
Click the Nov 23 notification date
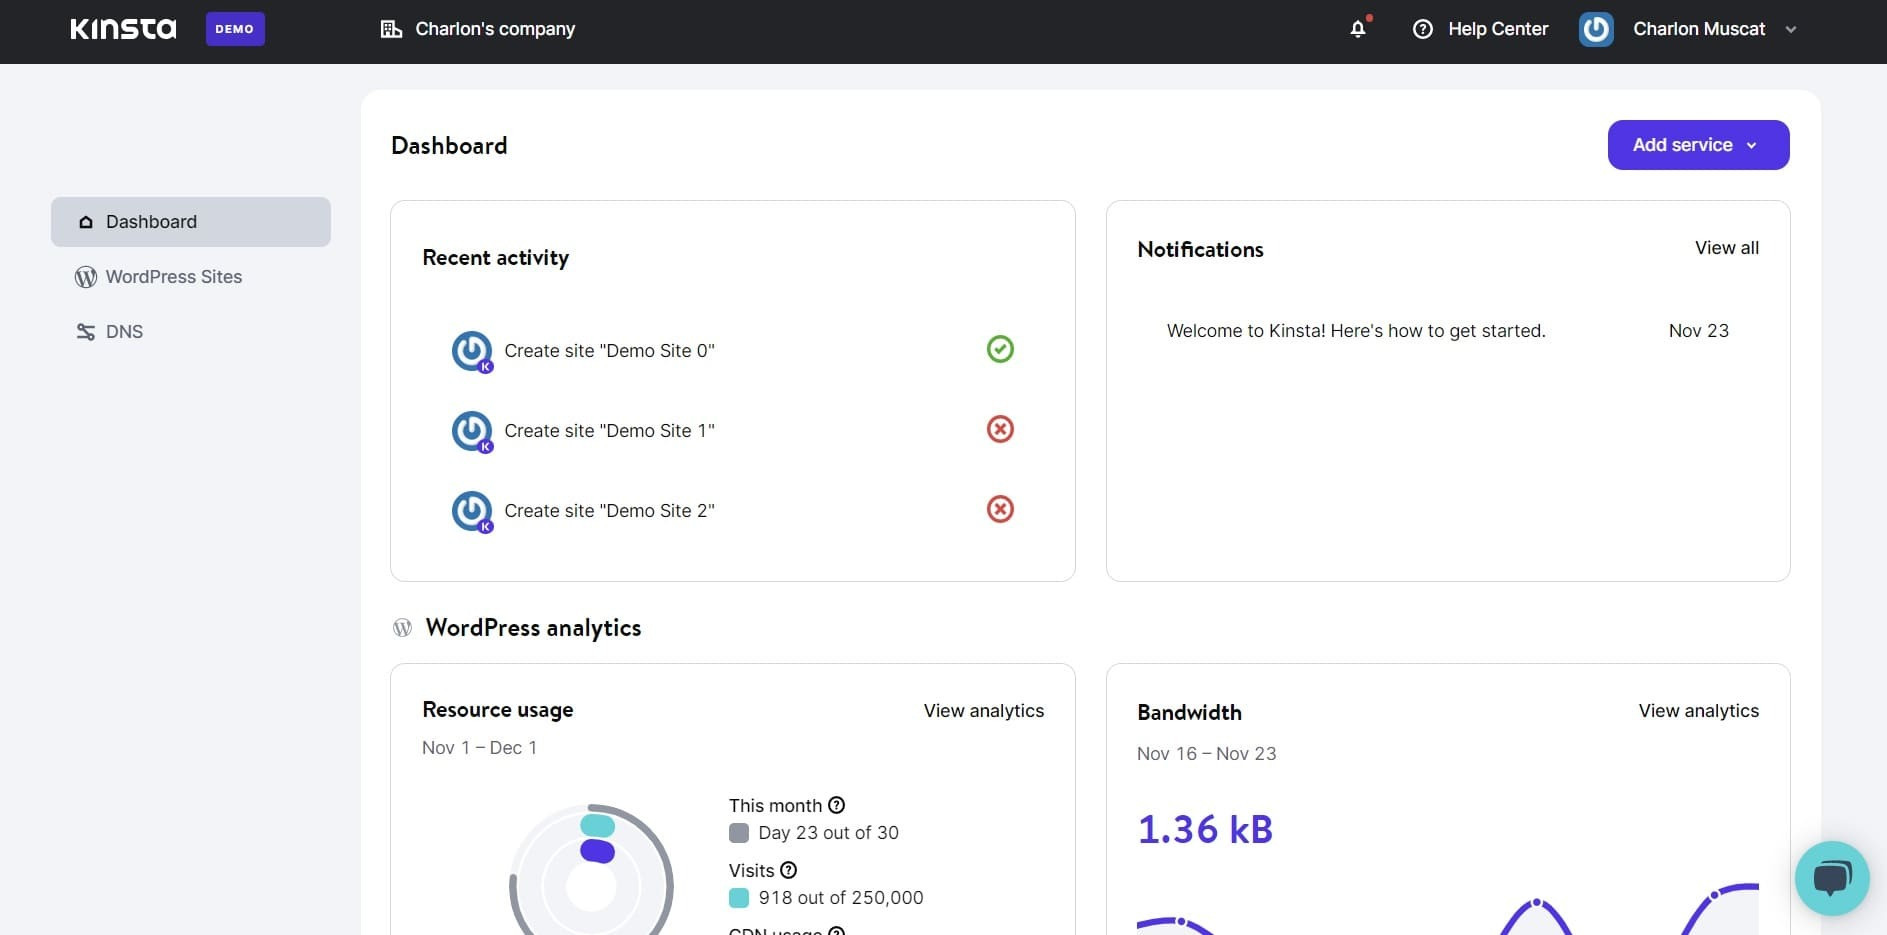tap(1698, 331)
